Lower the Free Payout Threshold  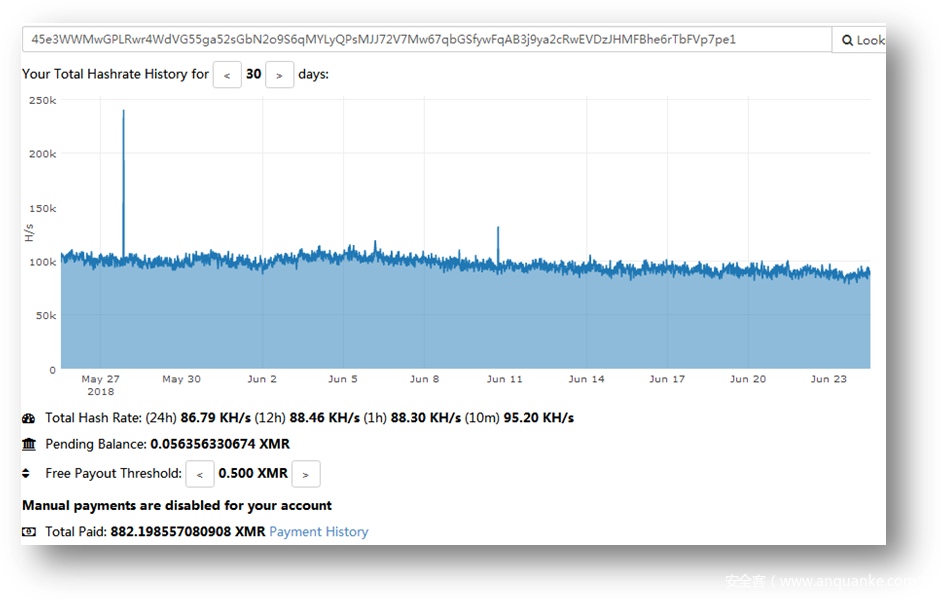coord(200,474)
